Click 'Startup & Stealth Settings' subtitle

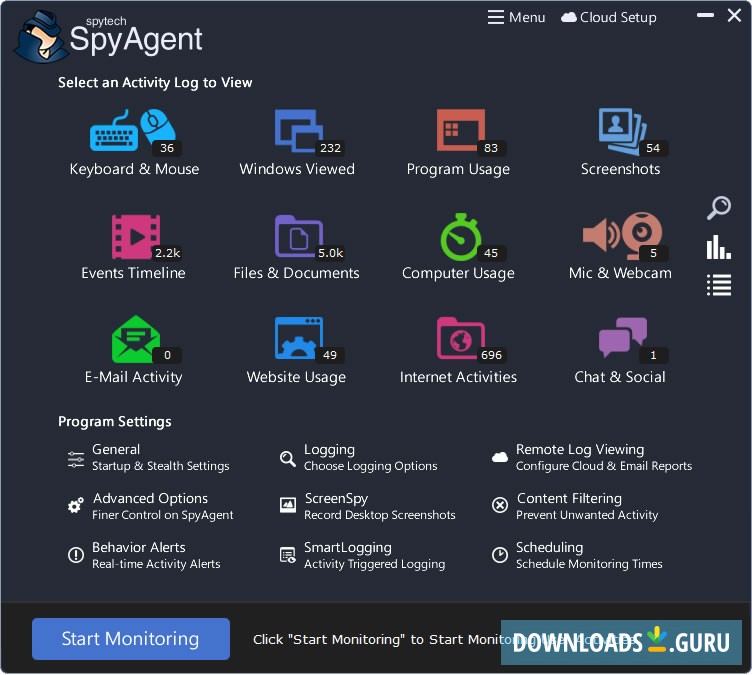[160, 466]
